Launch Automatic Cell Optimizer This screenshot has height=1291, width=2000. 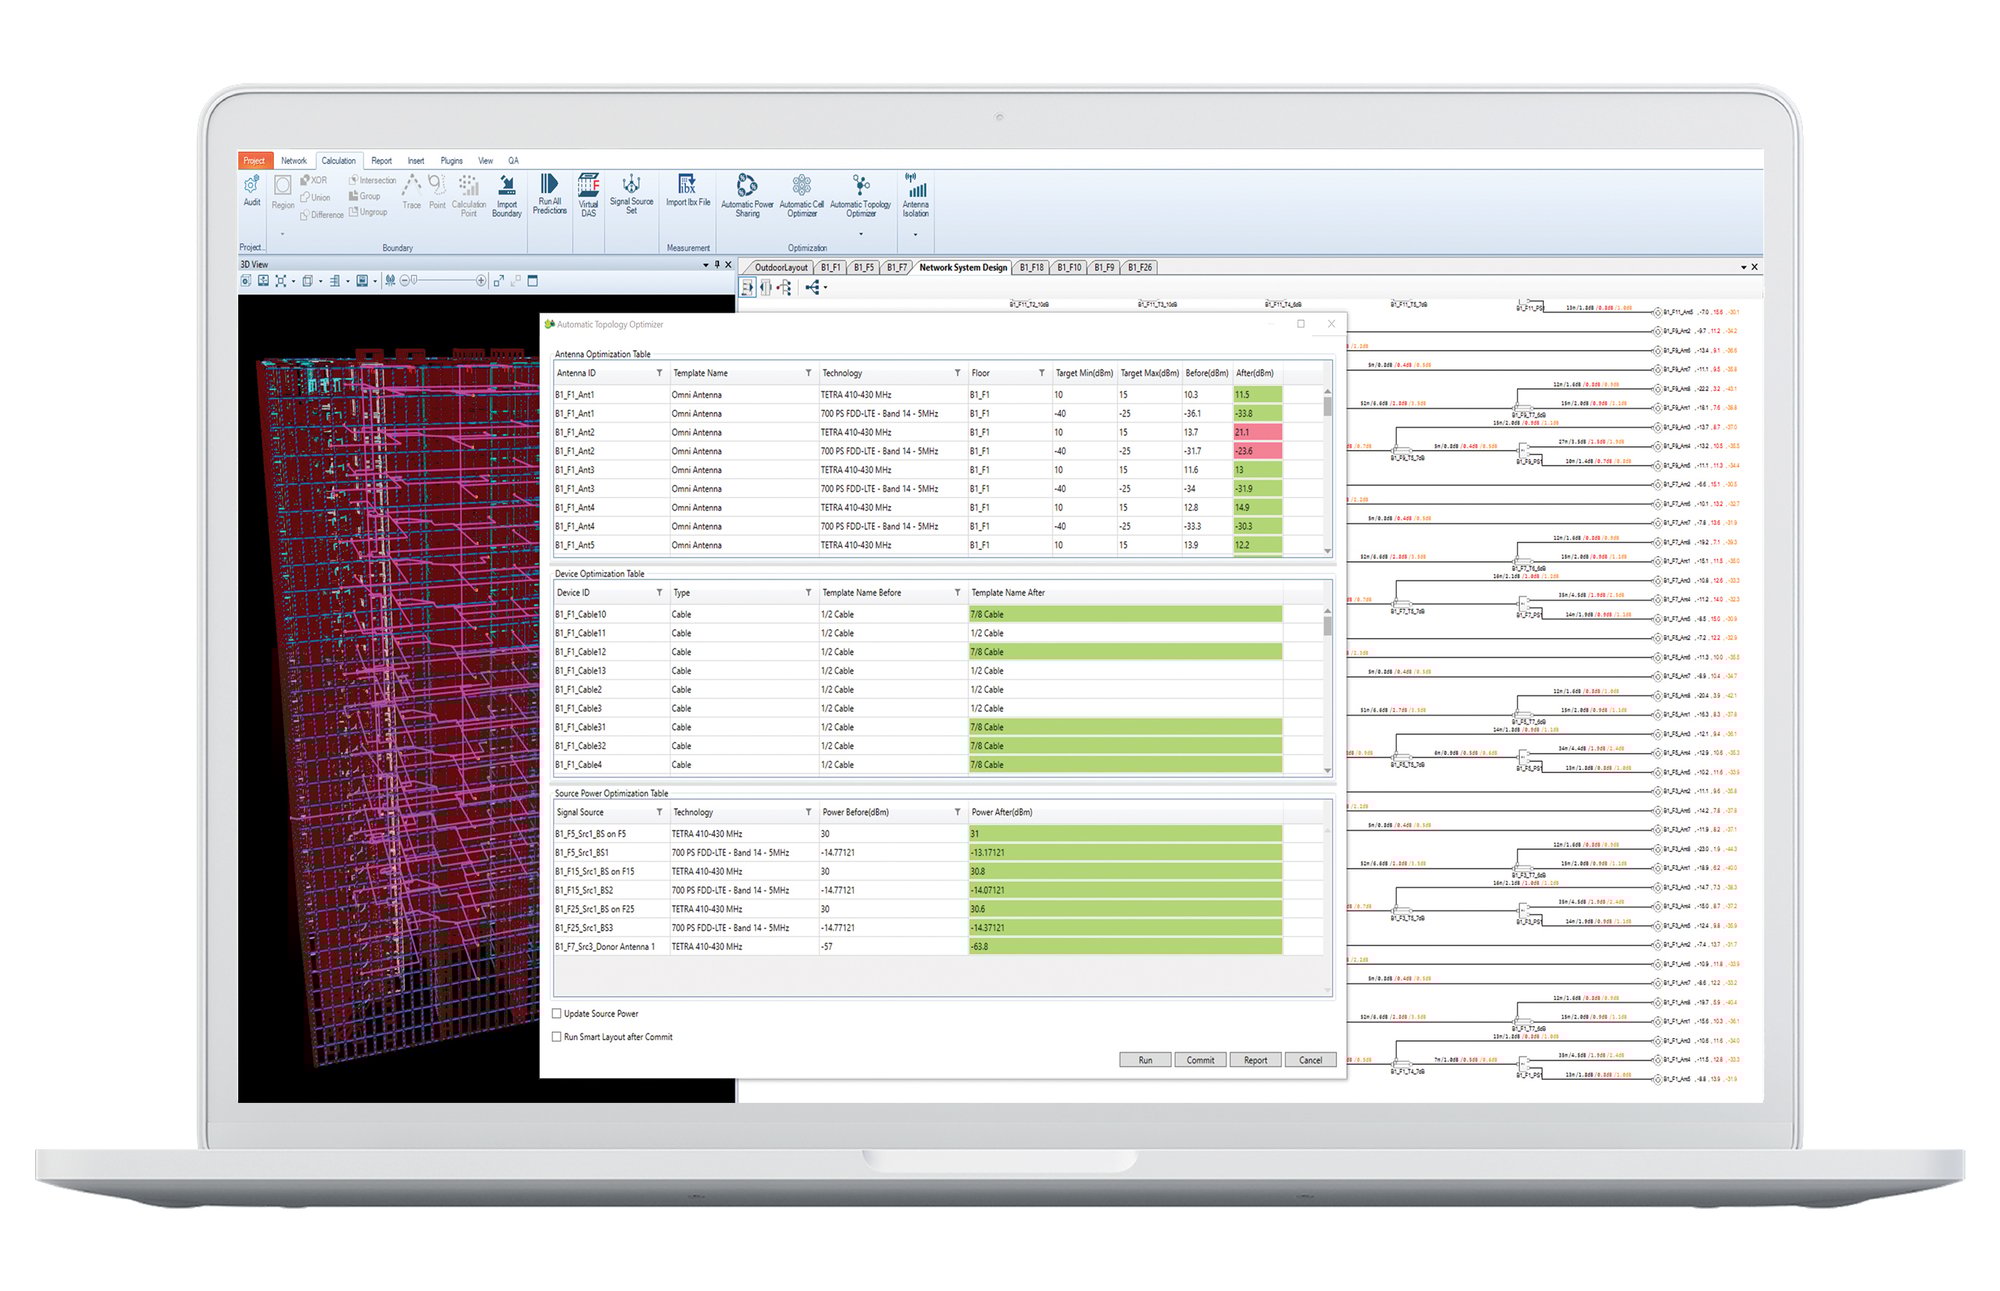pyautogui.click(x=802, y=195)
